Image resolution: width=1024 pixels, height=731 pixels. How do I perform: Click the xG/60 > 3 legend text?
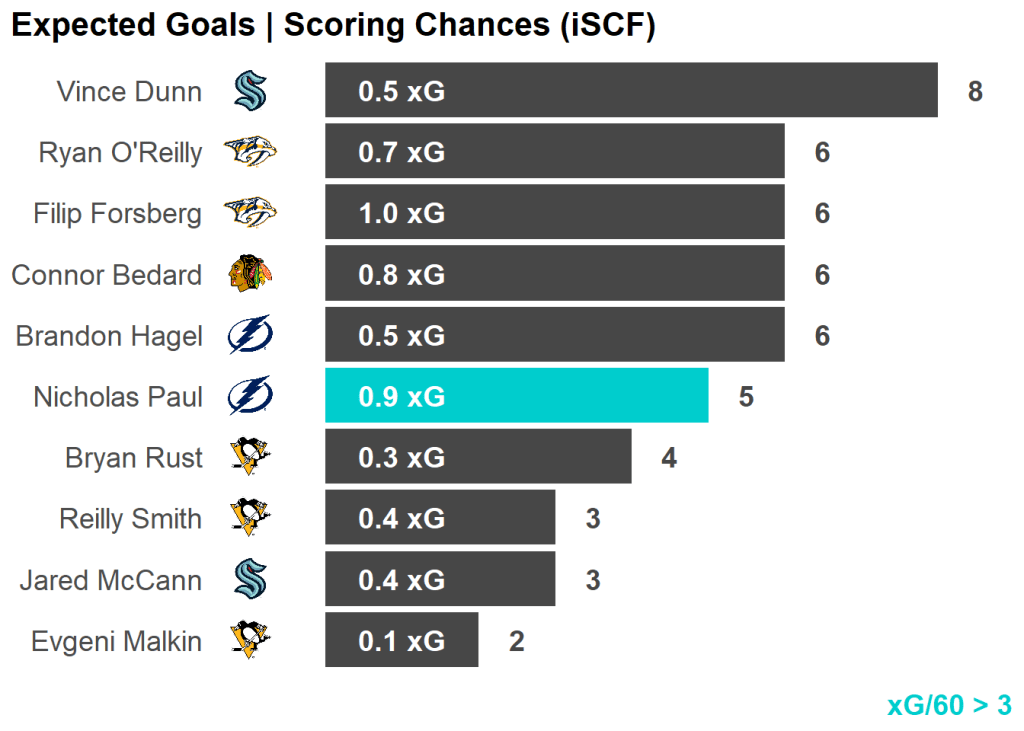coord(949,705)
